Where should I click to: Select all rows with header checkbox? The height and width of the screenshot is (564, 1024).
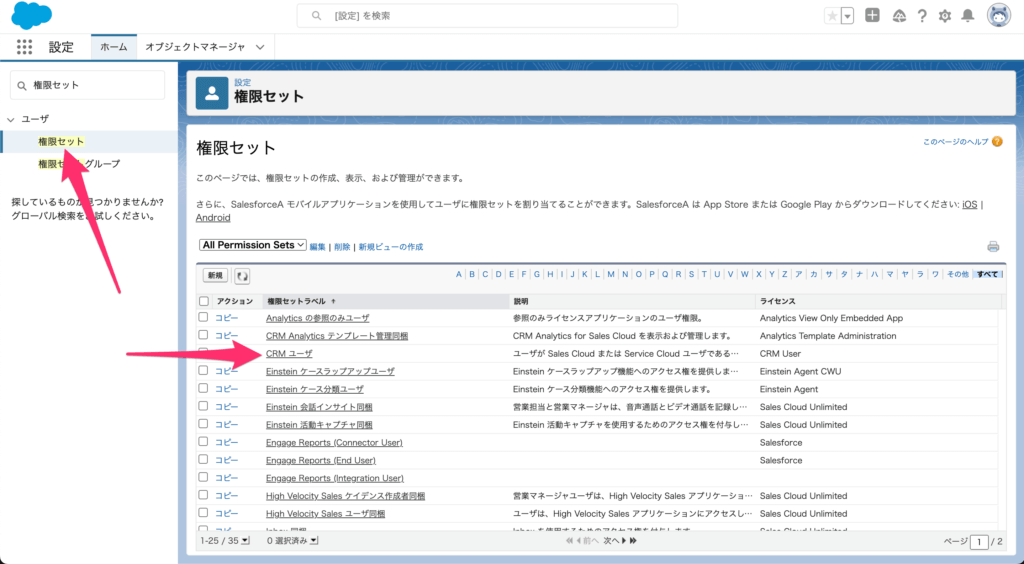pos(204,302)
